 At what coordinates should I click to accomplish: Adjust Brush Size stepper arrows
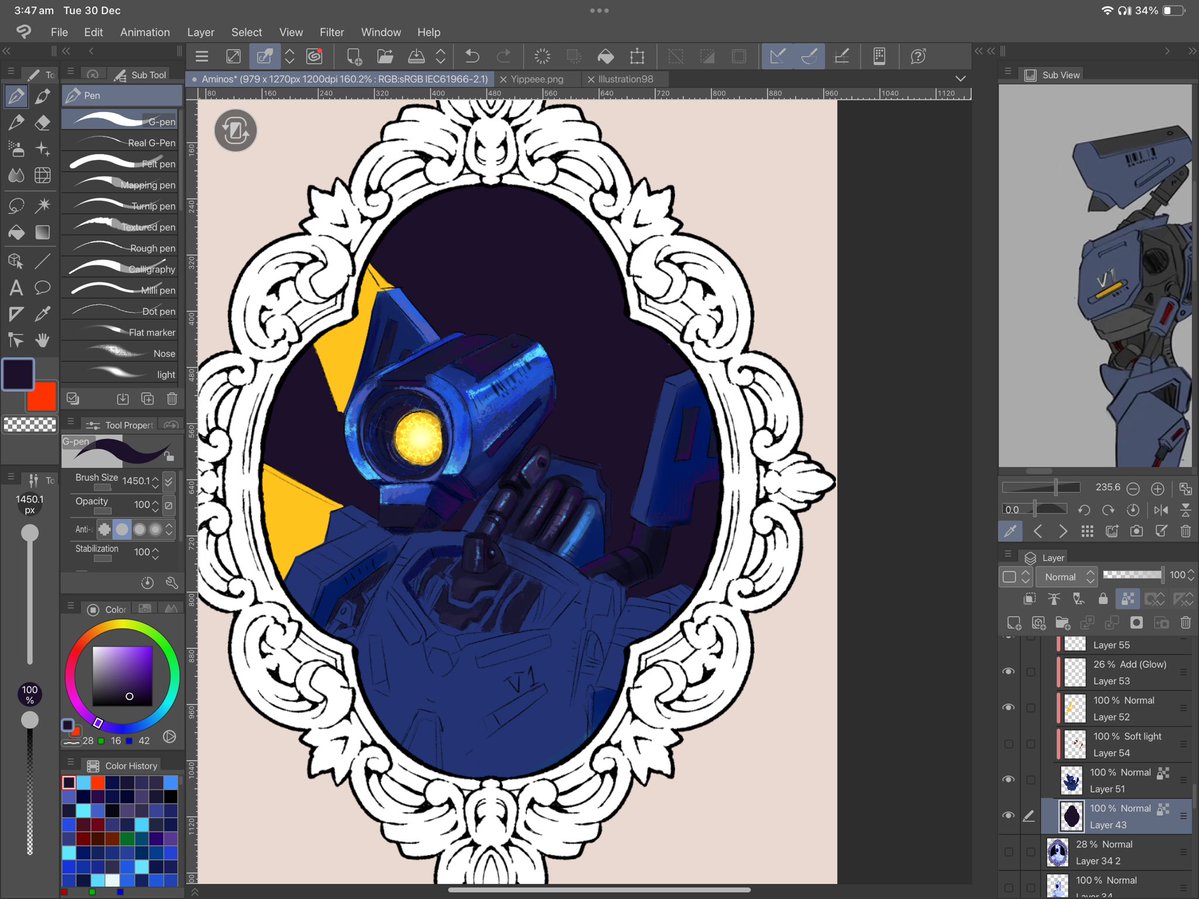coord(155,482)
